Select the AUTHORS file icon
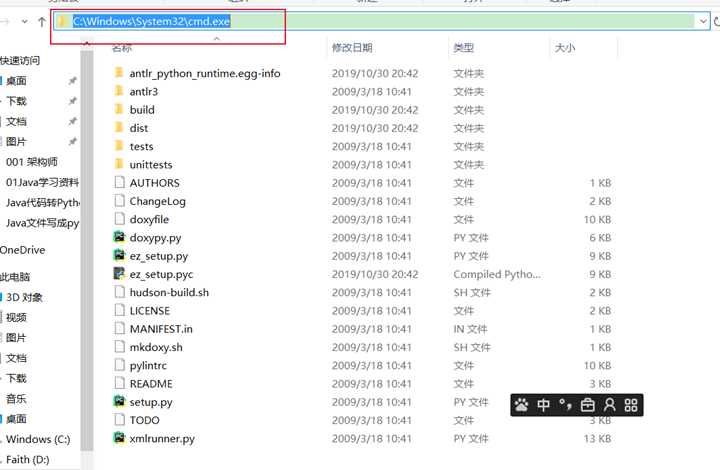Screen dimensions: 720x470 click(119, 182)
